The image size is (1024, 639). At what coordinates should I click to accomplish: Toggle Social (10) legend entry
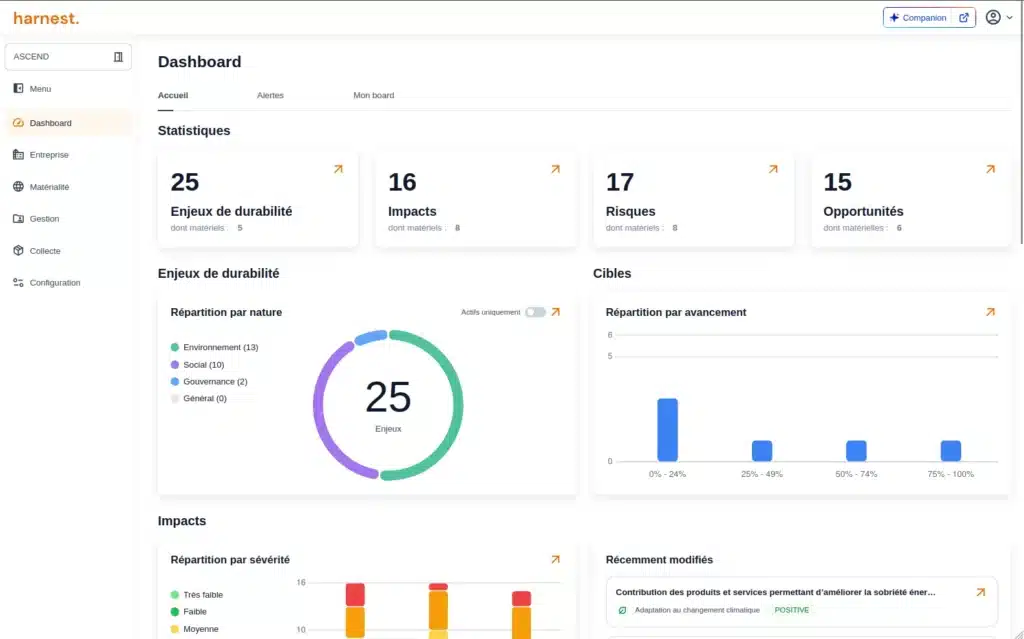[197, 365]
